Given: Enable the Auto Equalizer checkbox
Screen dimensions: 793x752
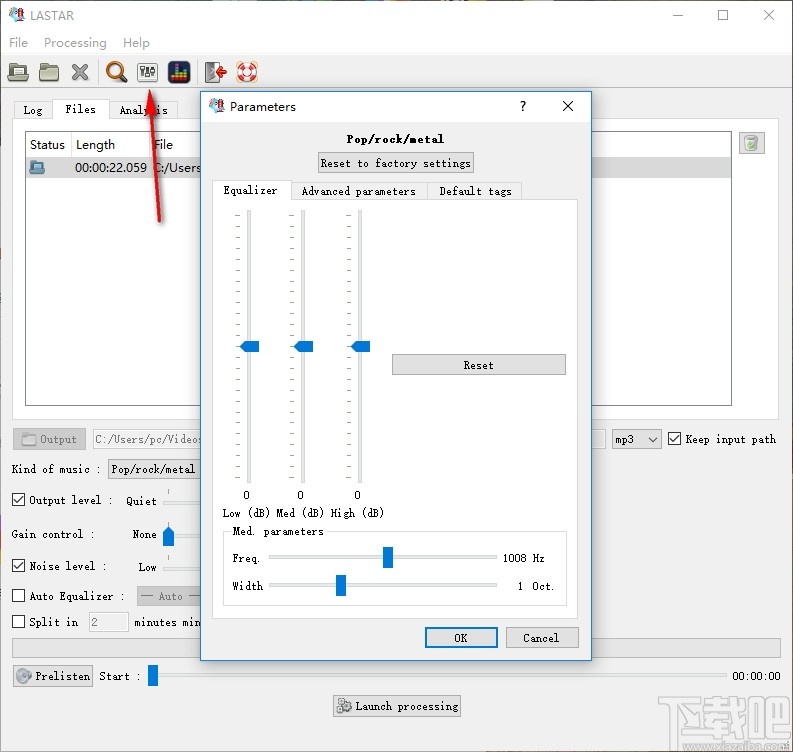Looking at the screenshot, I should tap(18, 595).
